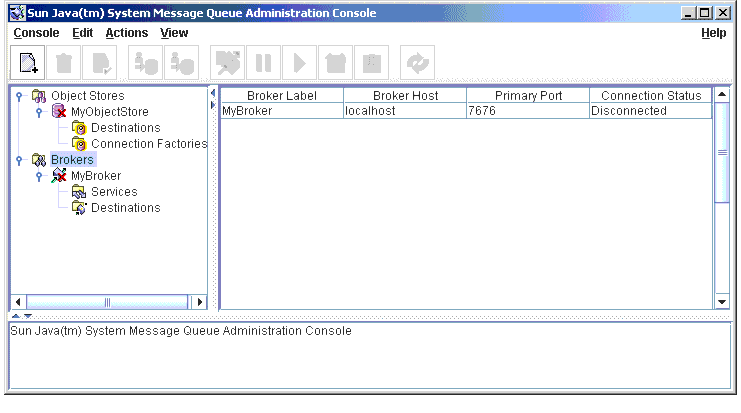Click the Services folder icon
This screenshot has height=413, width=741.
[x=79, y=192]
